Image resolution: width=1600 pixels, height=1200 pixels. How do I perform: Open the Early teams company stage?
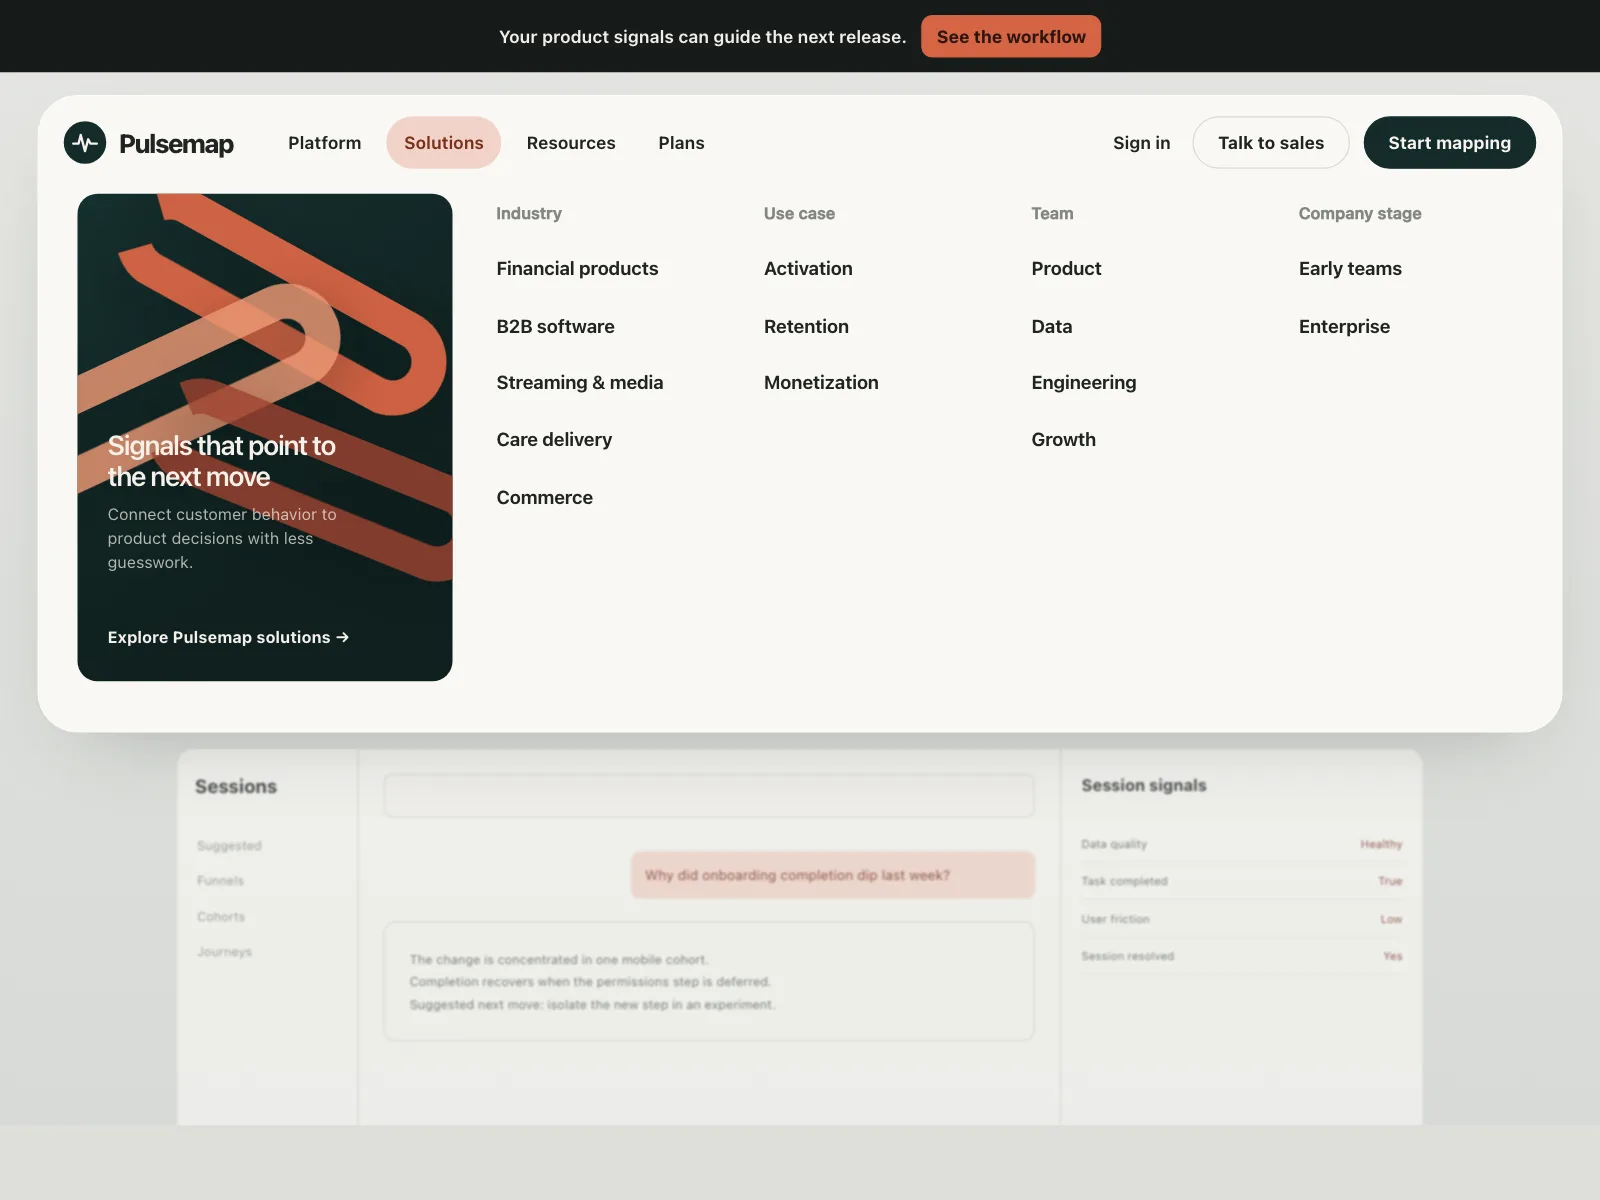coord(1350,268)
